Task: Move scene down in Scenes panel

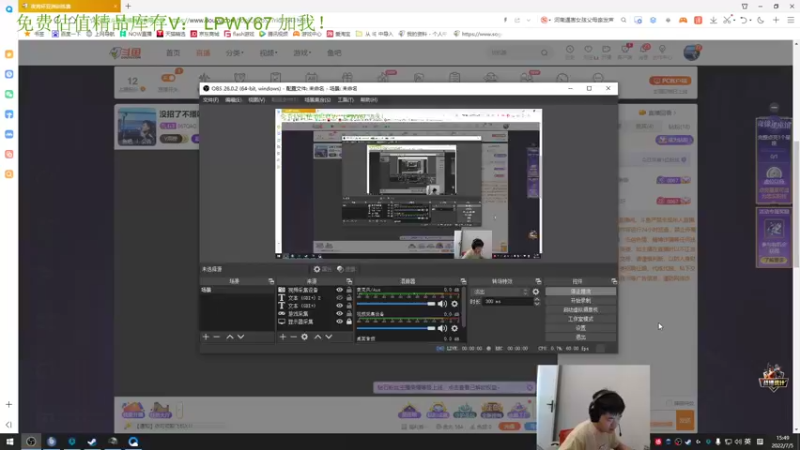Action: pos(241,337)
